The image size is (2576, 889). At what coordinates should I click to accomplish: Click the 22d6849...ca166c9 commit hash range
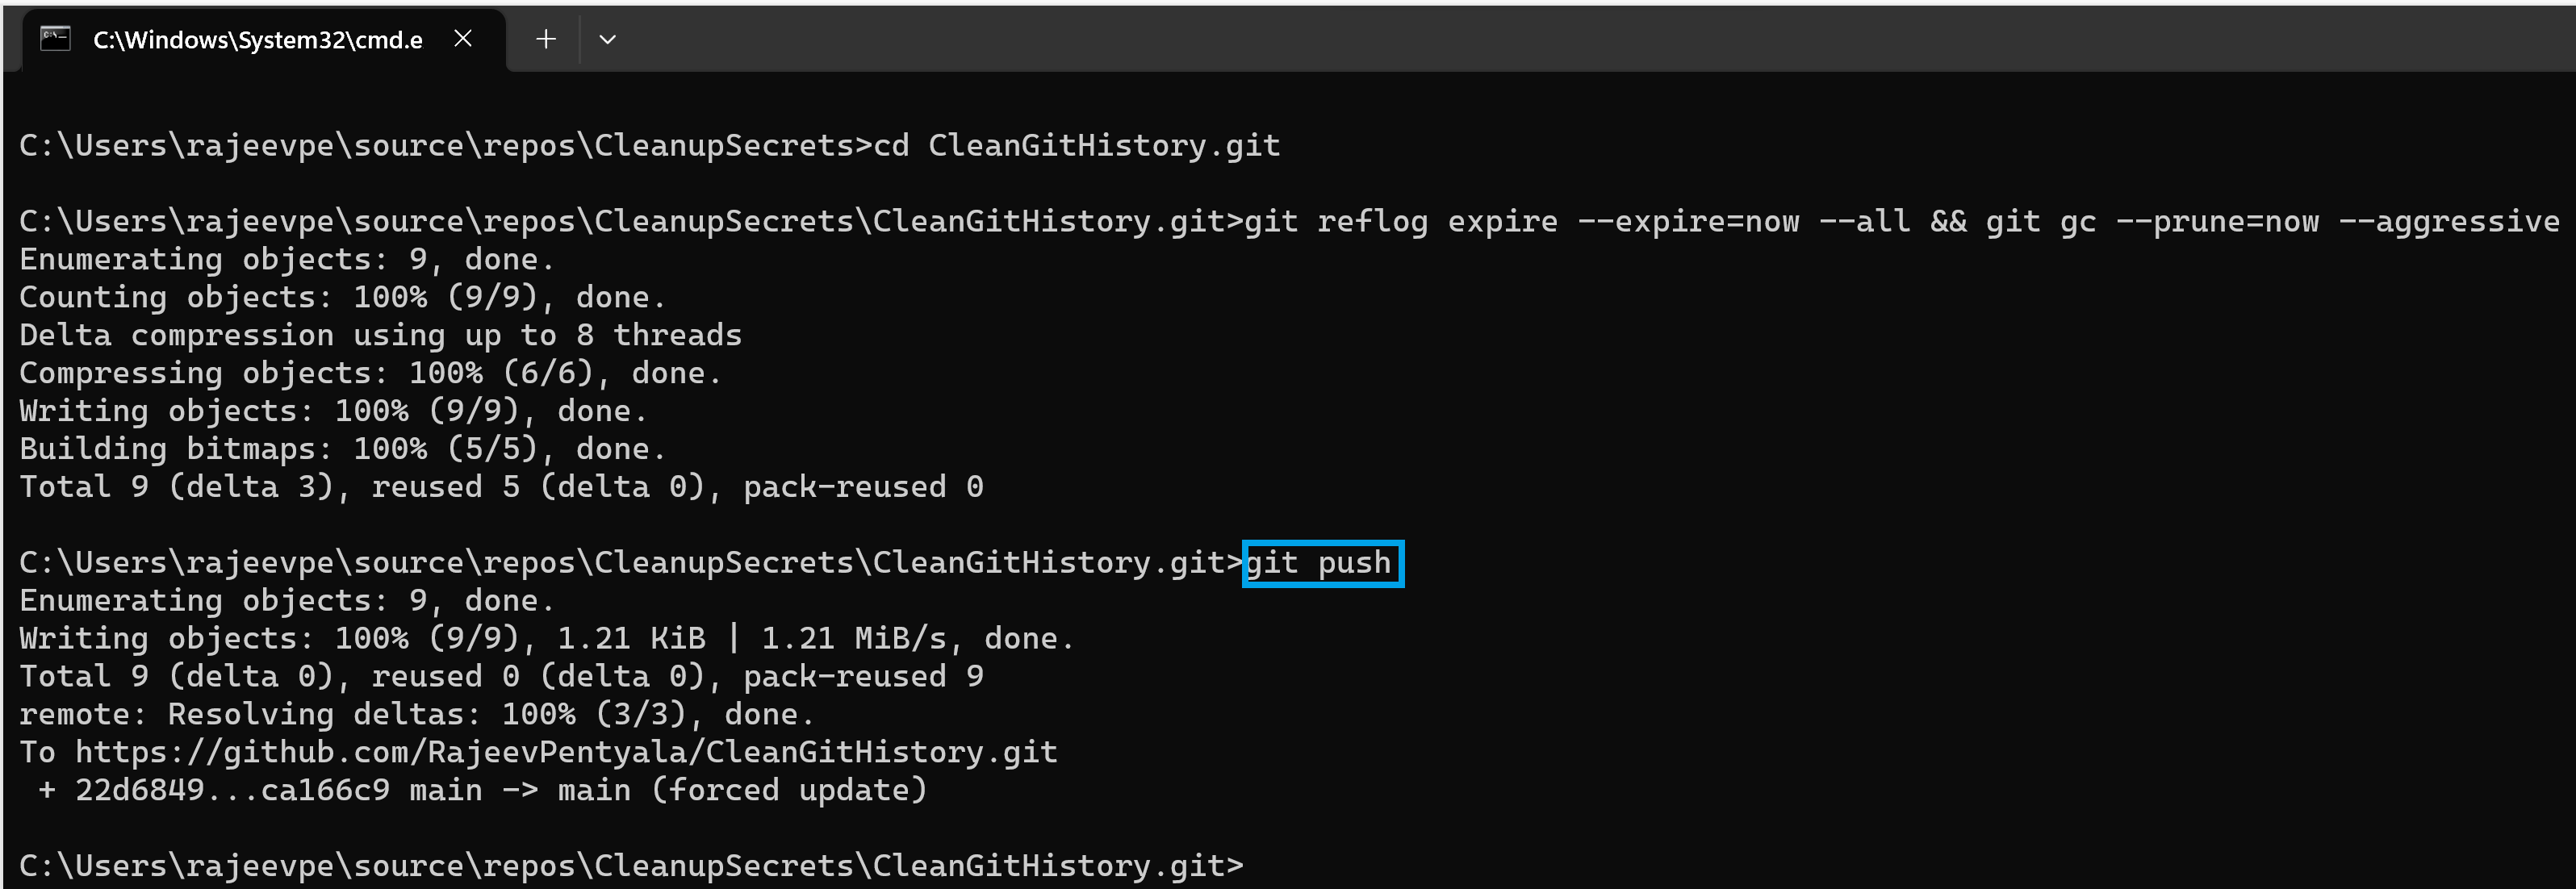click(232, 790)
